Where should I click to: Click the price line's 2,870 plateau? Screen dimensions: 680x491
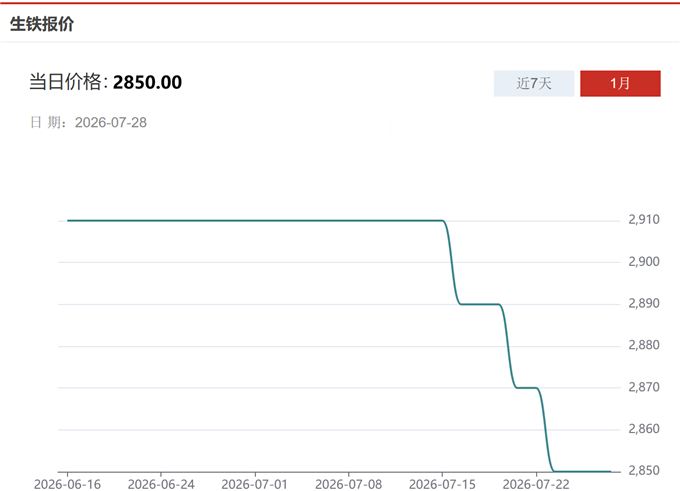(x=527, y=388)
